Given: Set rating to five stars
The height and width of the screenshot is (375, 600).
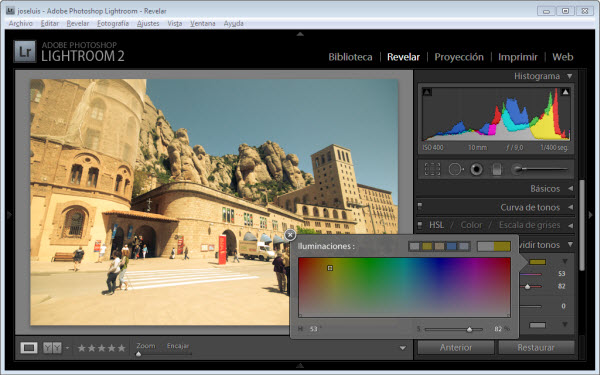Looking at the screenshot, I should 121,348.
